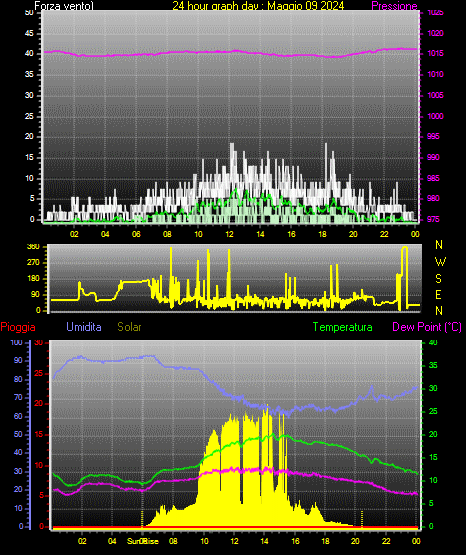Viewport: 466px width, 555px height.
Task: Click the 'S' compass direction letter
Action: [x=438, y=279]
